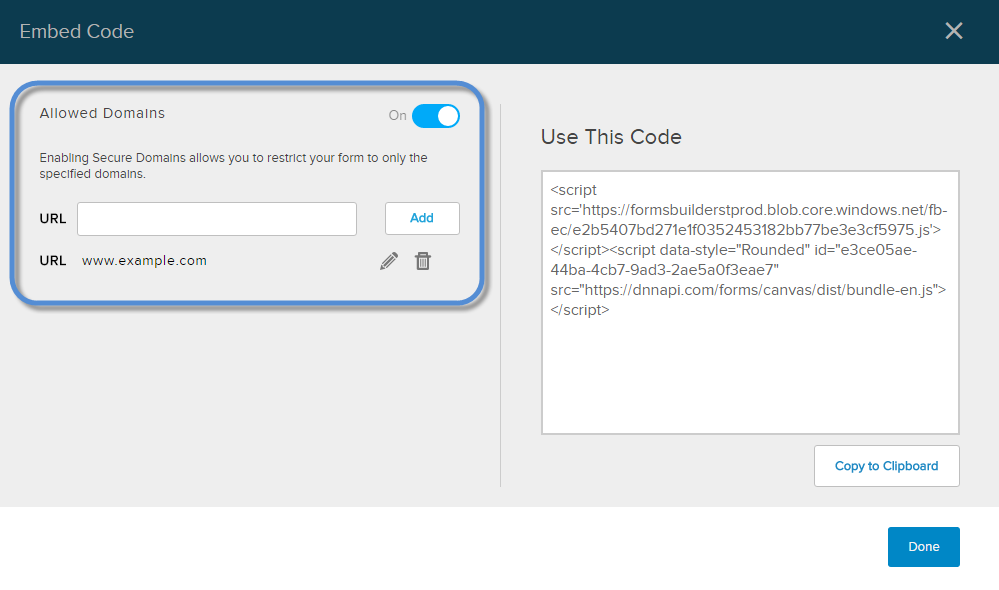The height and width of the screenshot is (590, 999).
Task: Focus the URL input field
Action: pyautogui.click(x=217, y=219)
